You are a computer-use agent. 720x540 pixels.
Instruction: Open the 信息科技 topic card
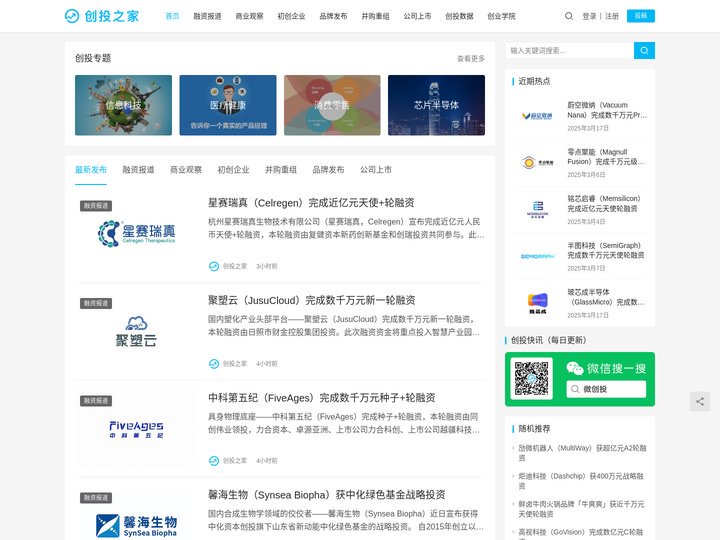[124, 105]
